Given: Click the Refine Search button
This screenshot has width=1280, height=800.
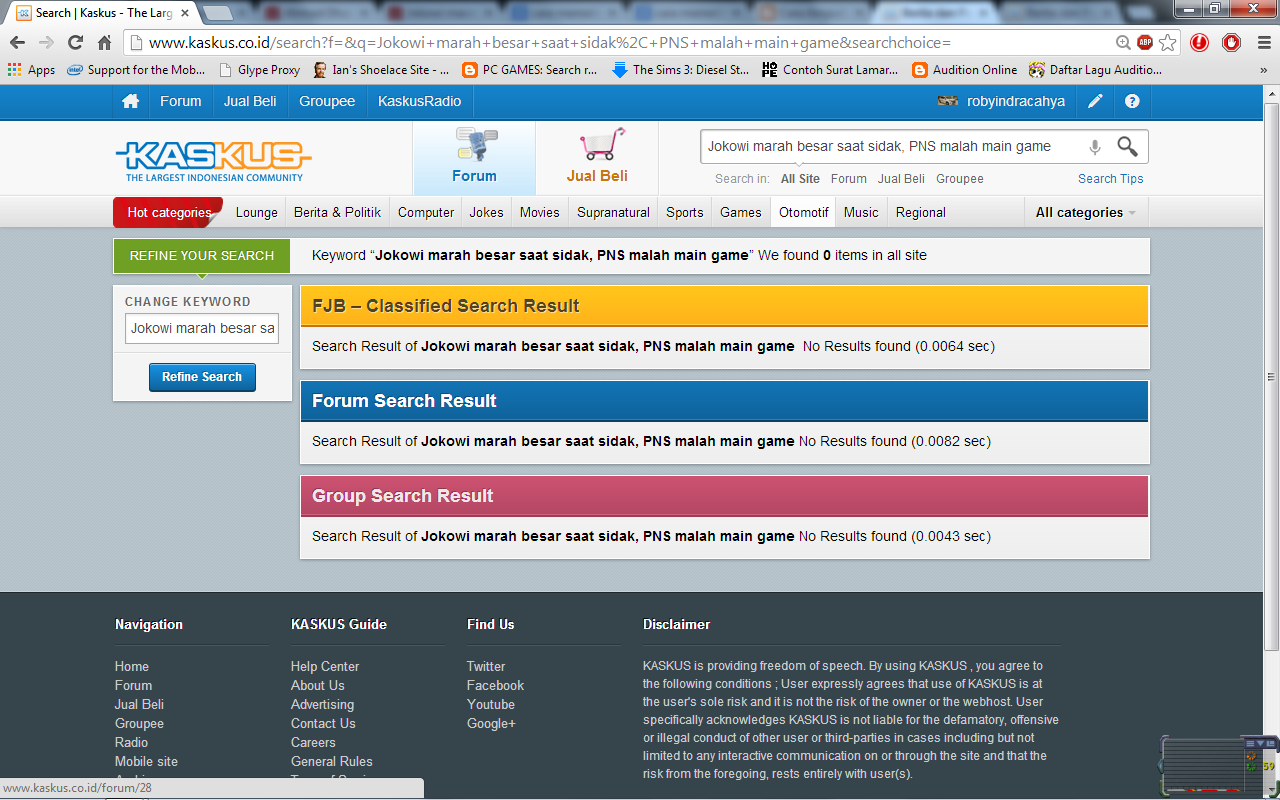Looking at the screenshot, I should point(202,377).
